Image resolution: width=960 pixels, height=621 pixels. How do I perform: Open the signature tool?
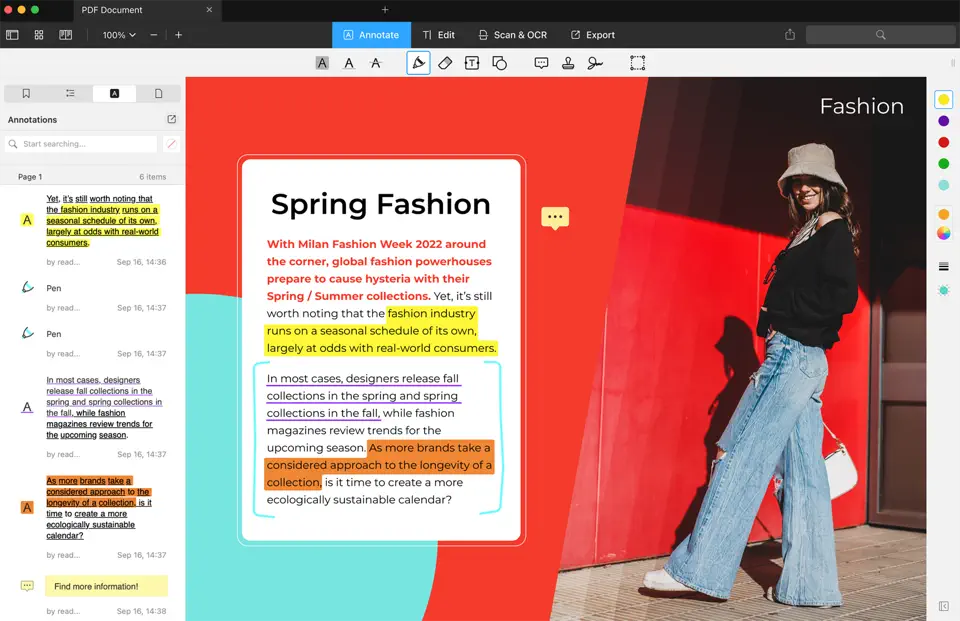[x=595, y=63]
